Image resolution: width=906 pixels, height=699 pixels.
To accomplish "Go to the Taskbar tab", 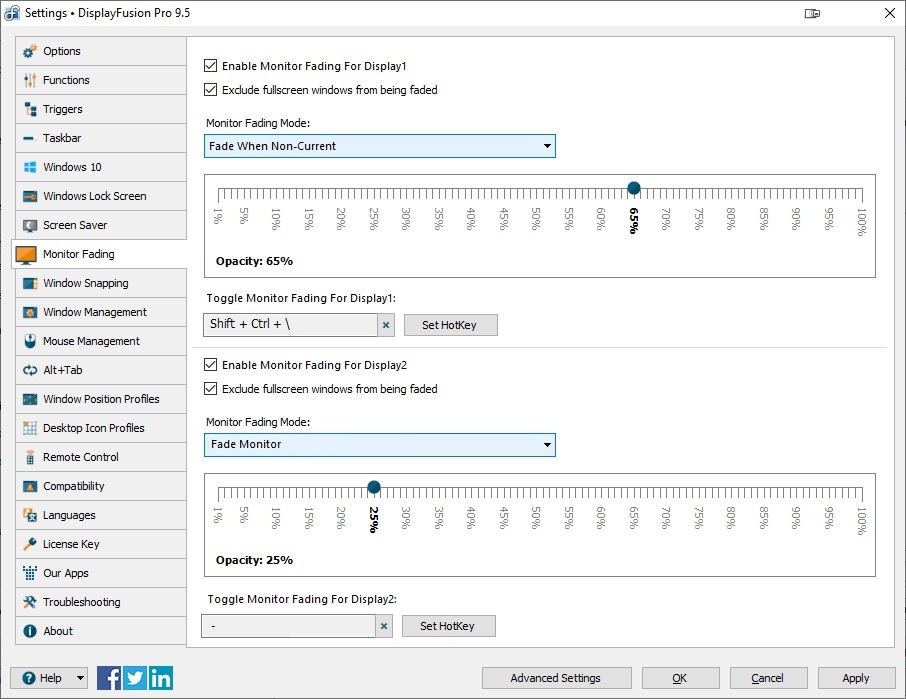I will click(61, 138).
